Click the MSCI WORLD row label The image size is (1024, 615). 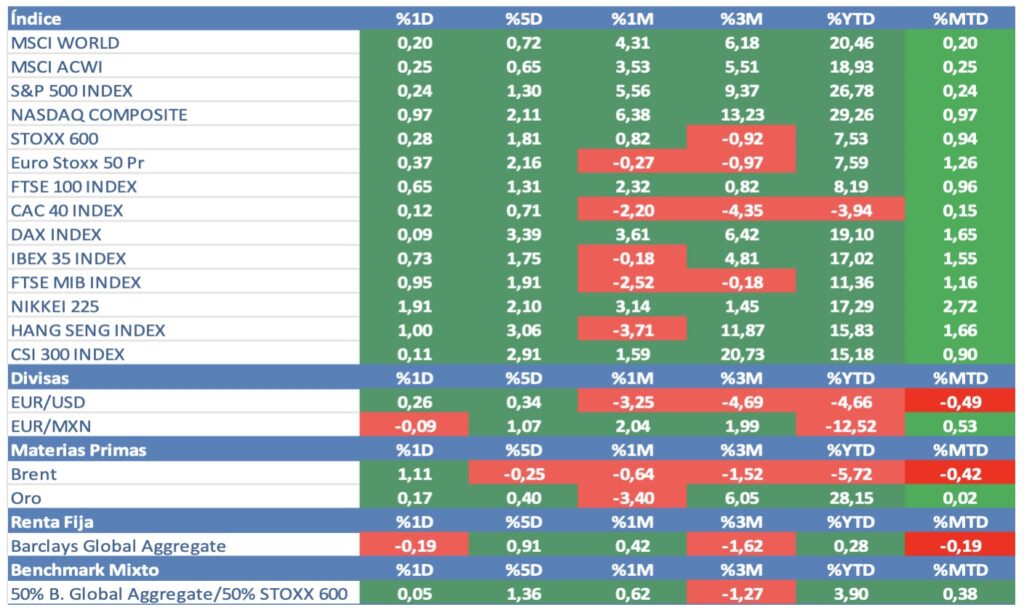click(x=65, y=43)
